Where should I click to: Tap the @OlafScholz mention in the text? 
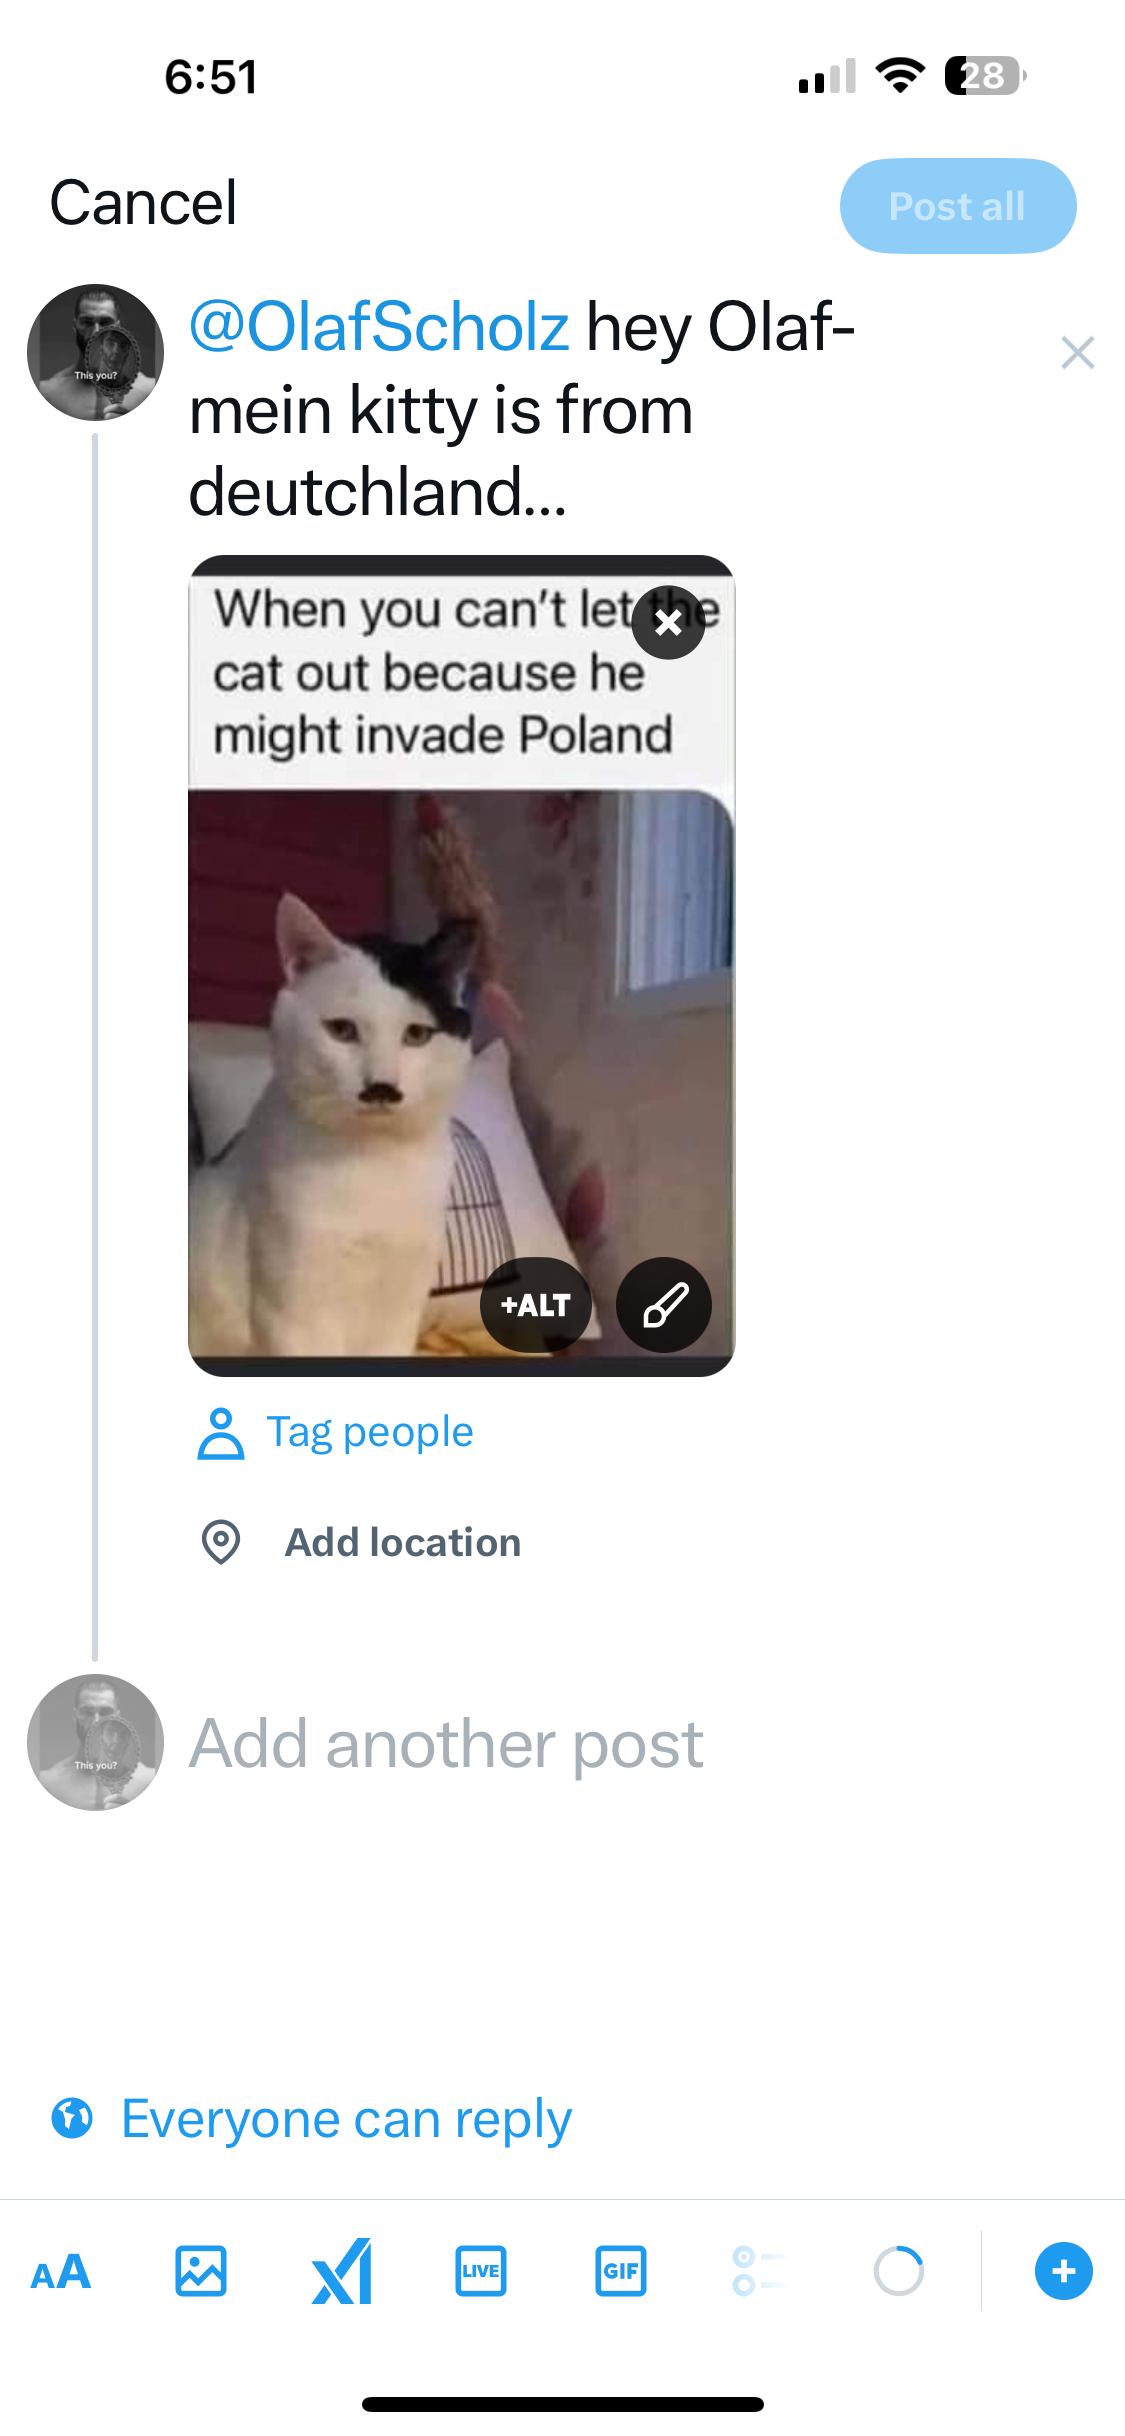click(379, 327)
